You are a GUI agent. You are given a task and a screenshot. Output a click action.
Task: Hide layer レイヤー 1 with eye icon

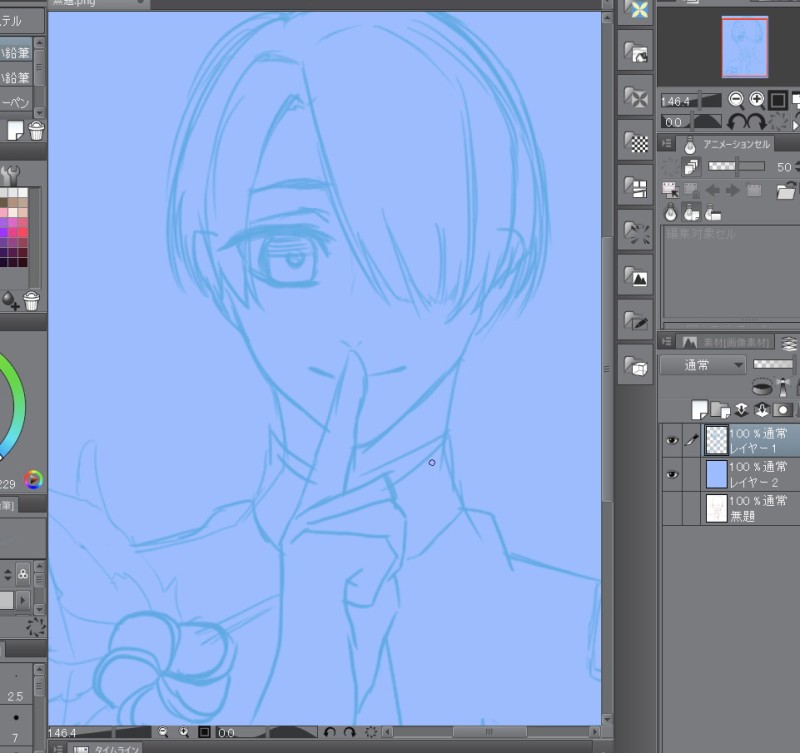pyautogui.click(x=672, y=440)
